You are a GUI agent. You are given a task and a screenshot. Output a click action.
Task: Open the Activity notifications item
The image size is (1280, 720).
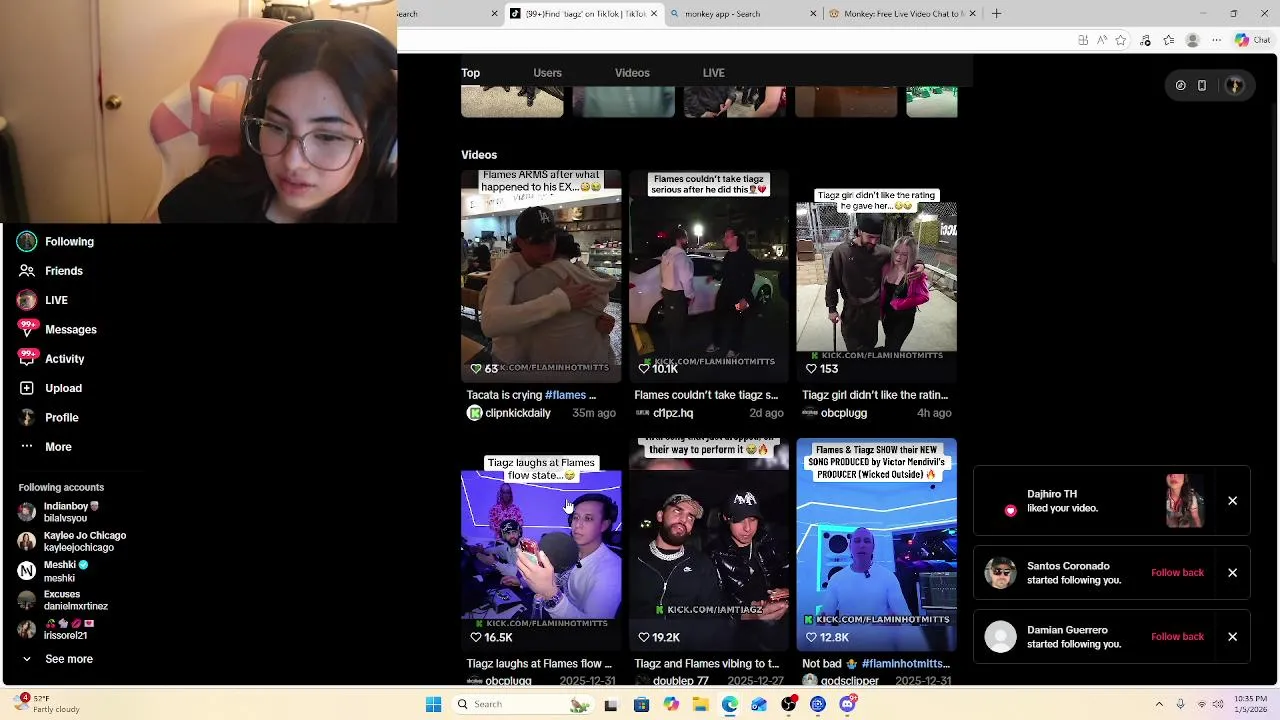(x=51, y=359)
